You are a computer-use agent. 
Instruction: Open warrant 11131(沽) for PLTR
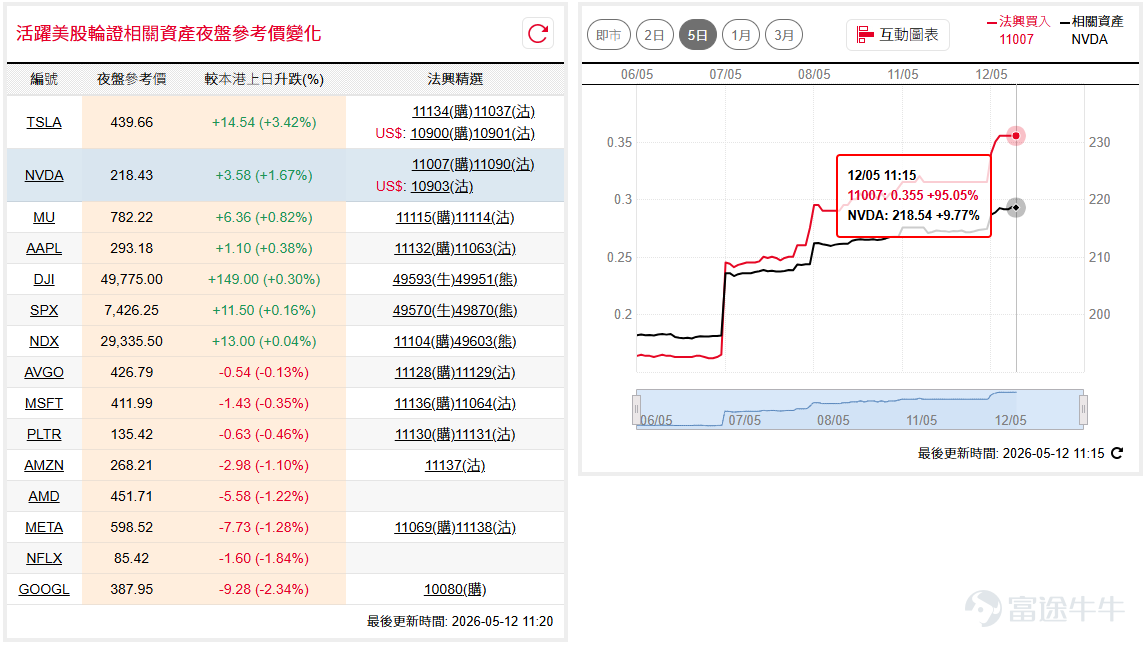pyautogui.click(x=486, y=435)
